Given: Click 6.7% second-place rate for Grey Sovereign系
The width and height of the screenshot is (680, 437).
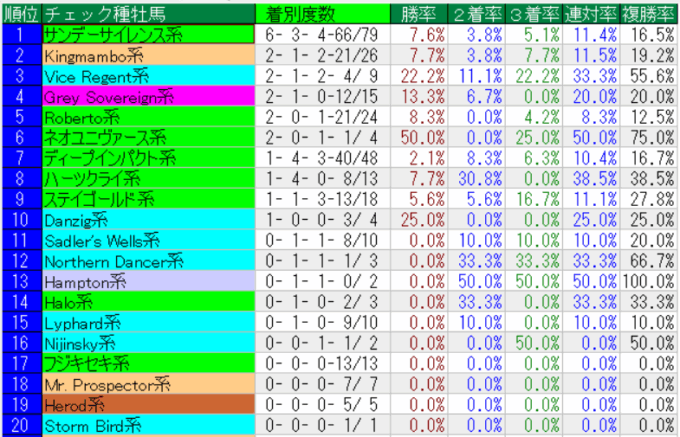Looking at the screenshot, I should click(x=476, y=96).
